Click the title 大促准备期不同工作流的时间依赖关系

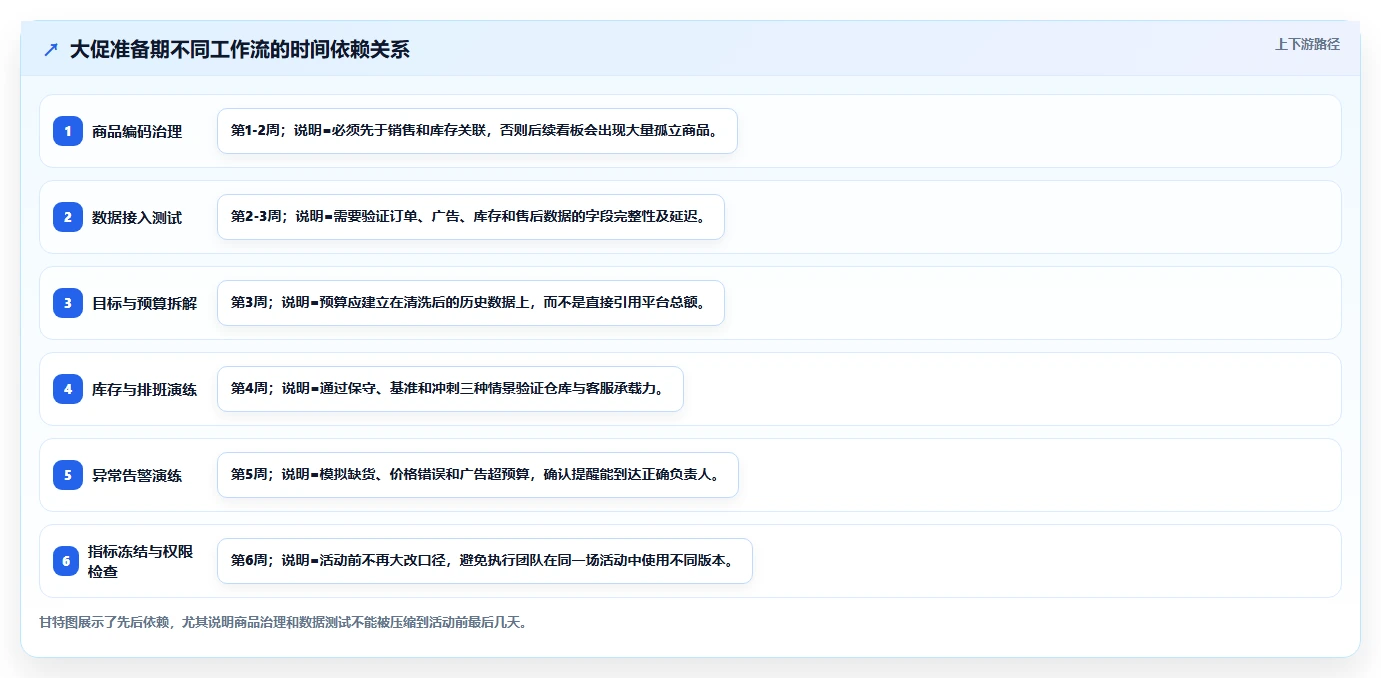click(239, 50)
